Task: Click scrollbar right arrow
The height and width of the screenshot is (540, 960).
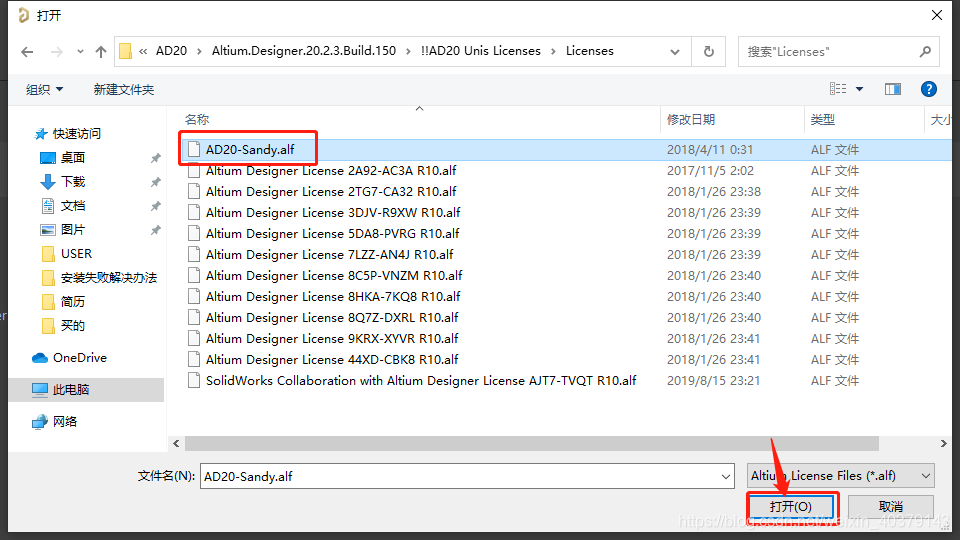Action: (x=943, y=443)
